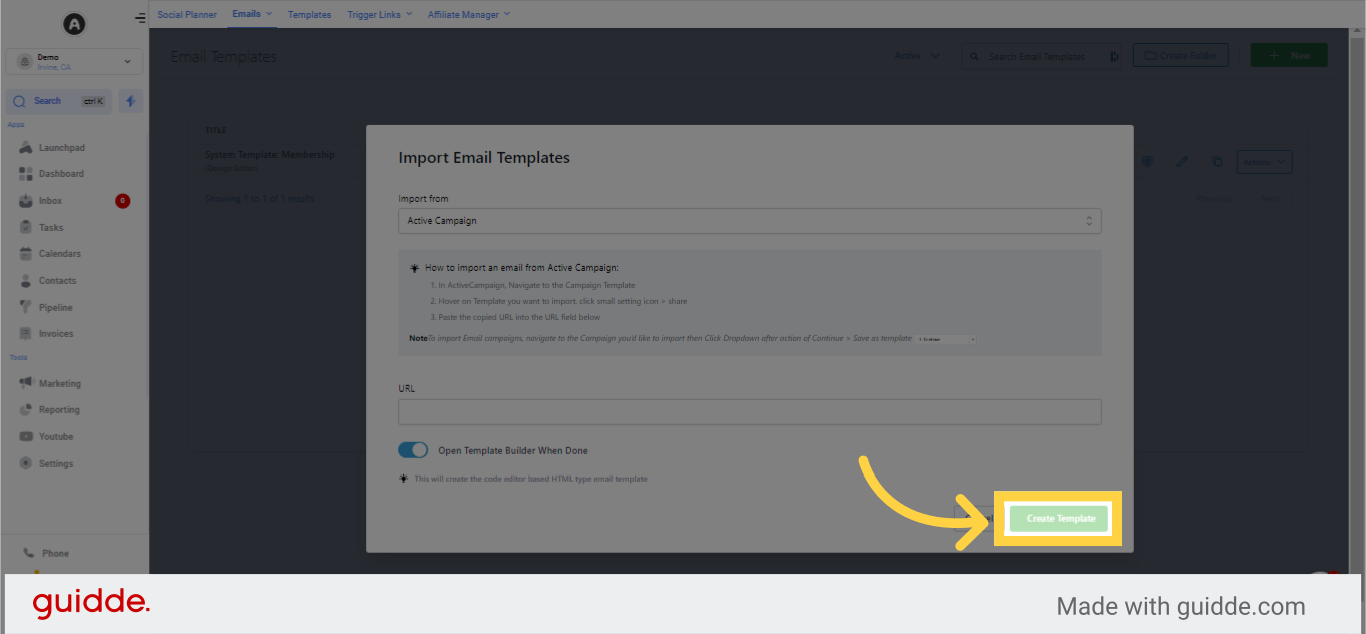The image size is (1366, 634).
Task: Click the Invoices icon in sidebar
Action: (x=26, y=334)
